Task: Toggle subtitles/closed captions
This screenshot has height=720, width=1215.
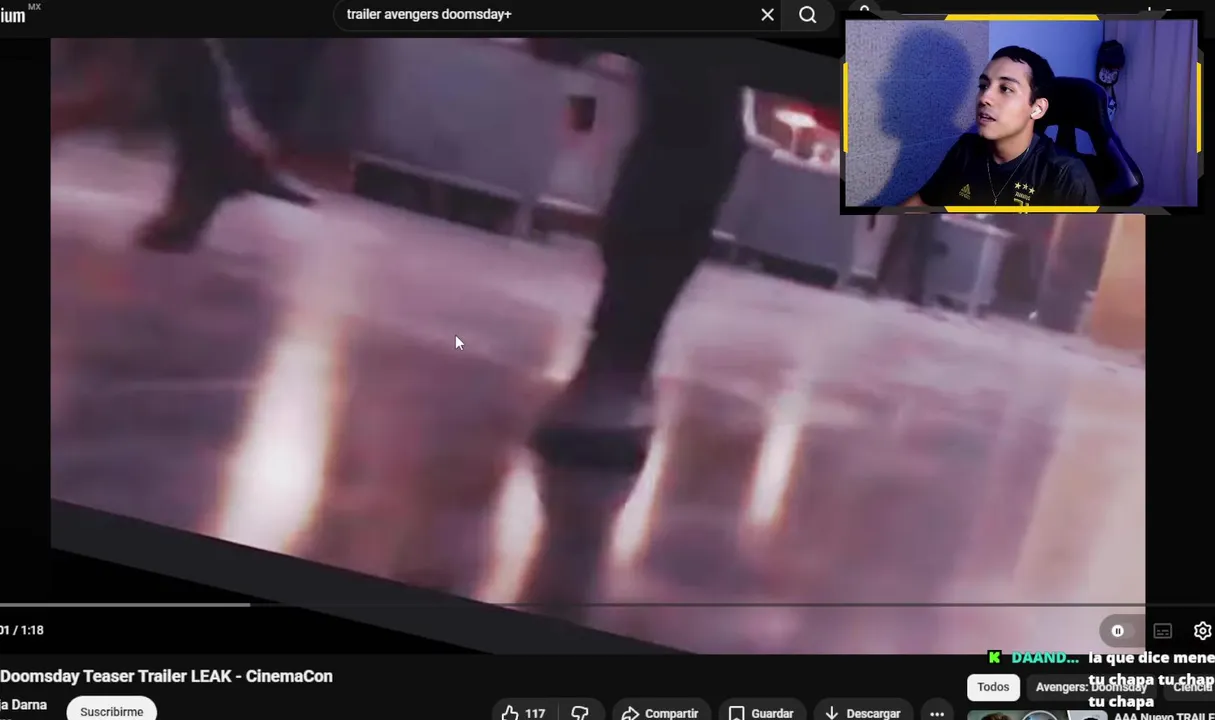Action: coord(1162,631)
